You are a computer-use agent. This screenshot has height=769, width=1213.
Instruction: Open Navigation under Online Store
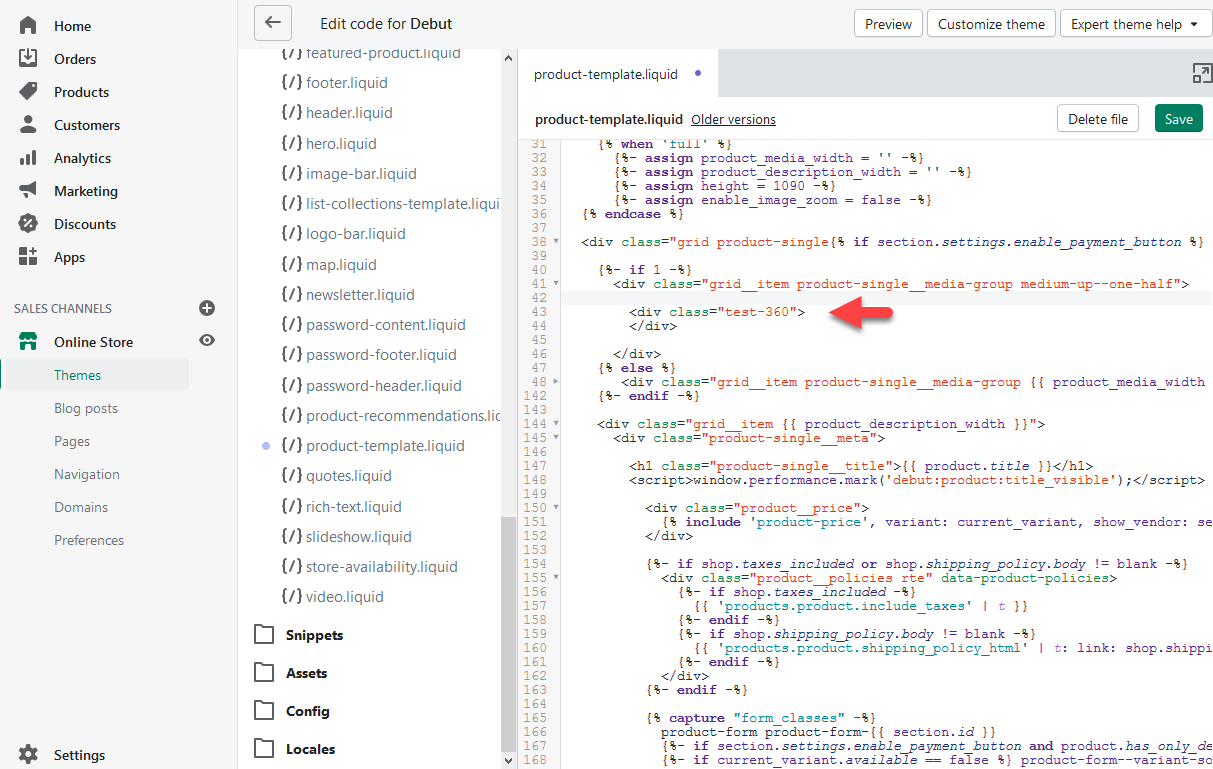point(87,474)
